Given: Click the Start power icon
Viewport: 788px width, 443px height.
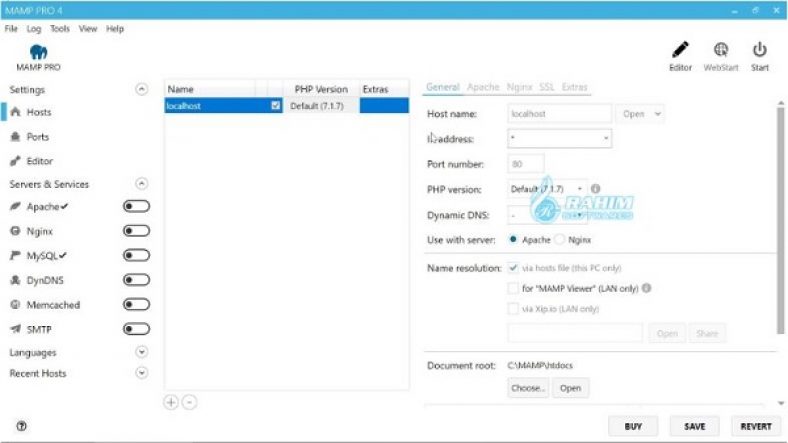Looking at the screenshot, I should tap(759, 50).
